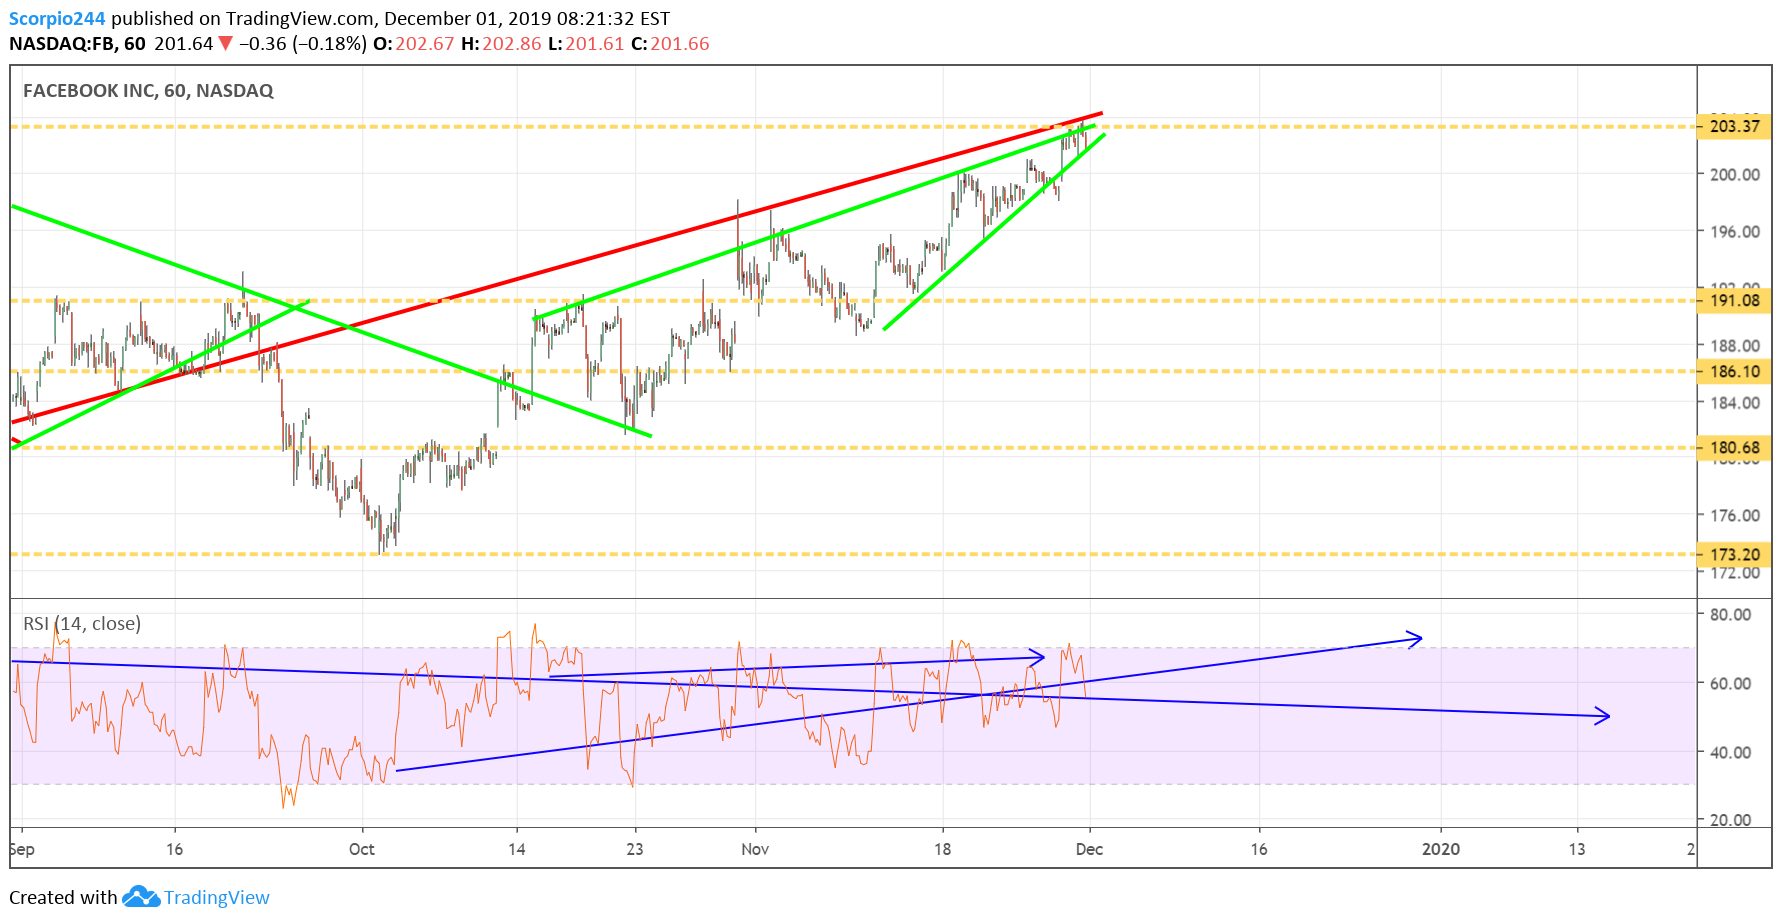Select the 188.00 price axis tick

click(1735, 346)
